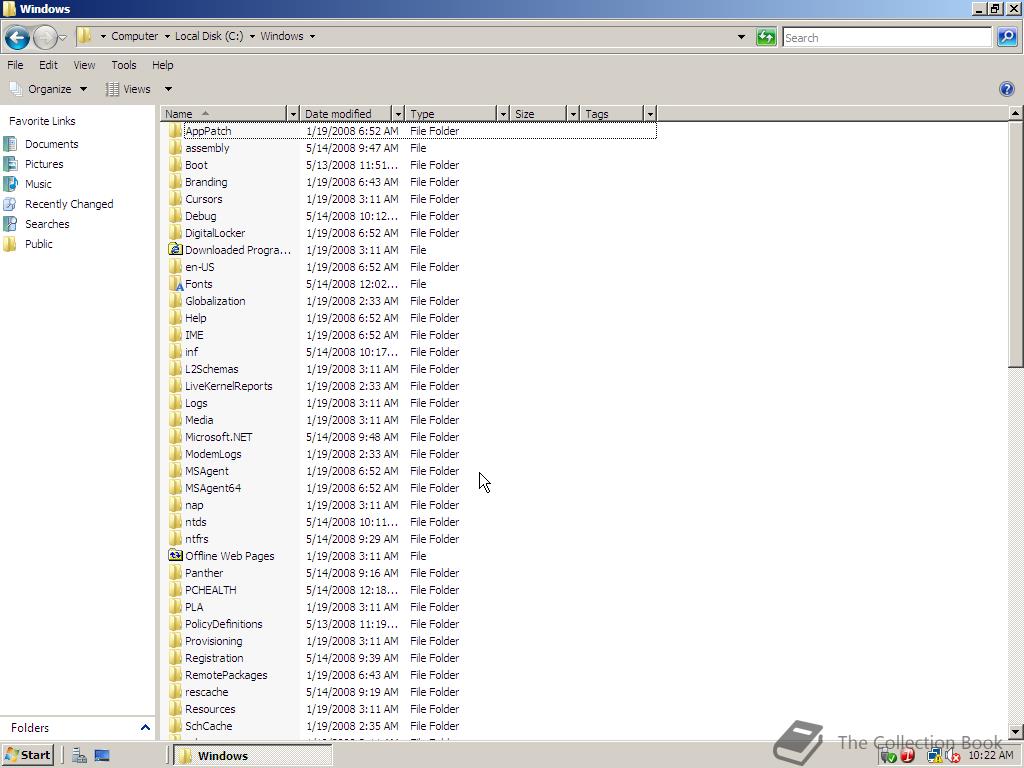Select the PolicyDefinitions folder row
Viewport: 1024px width, 768px height.
(411, 624)
